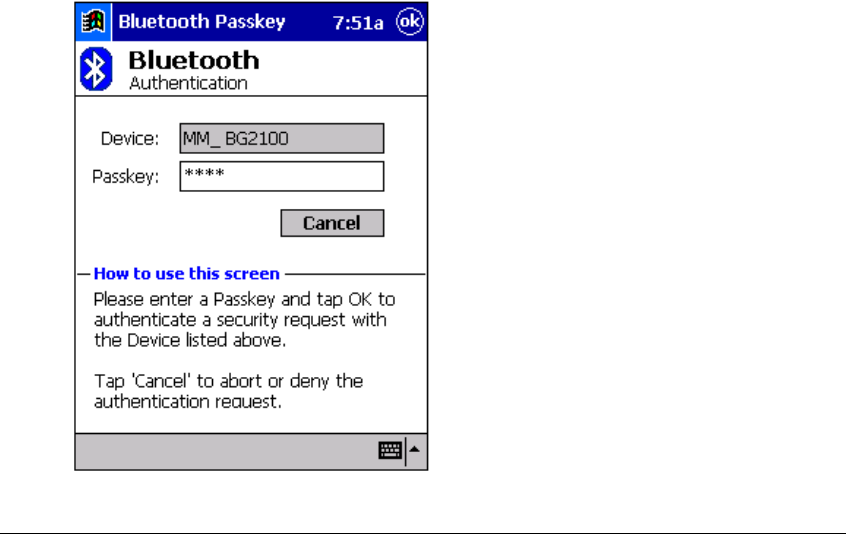
Task: Click the Bluetooth logo icon
Action: pyautogui.click(x=96, y=69)
